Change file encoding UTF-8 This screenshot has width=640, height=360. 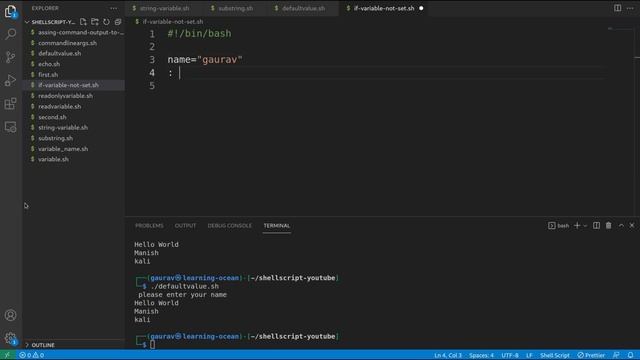pos(510,355)
